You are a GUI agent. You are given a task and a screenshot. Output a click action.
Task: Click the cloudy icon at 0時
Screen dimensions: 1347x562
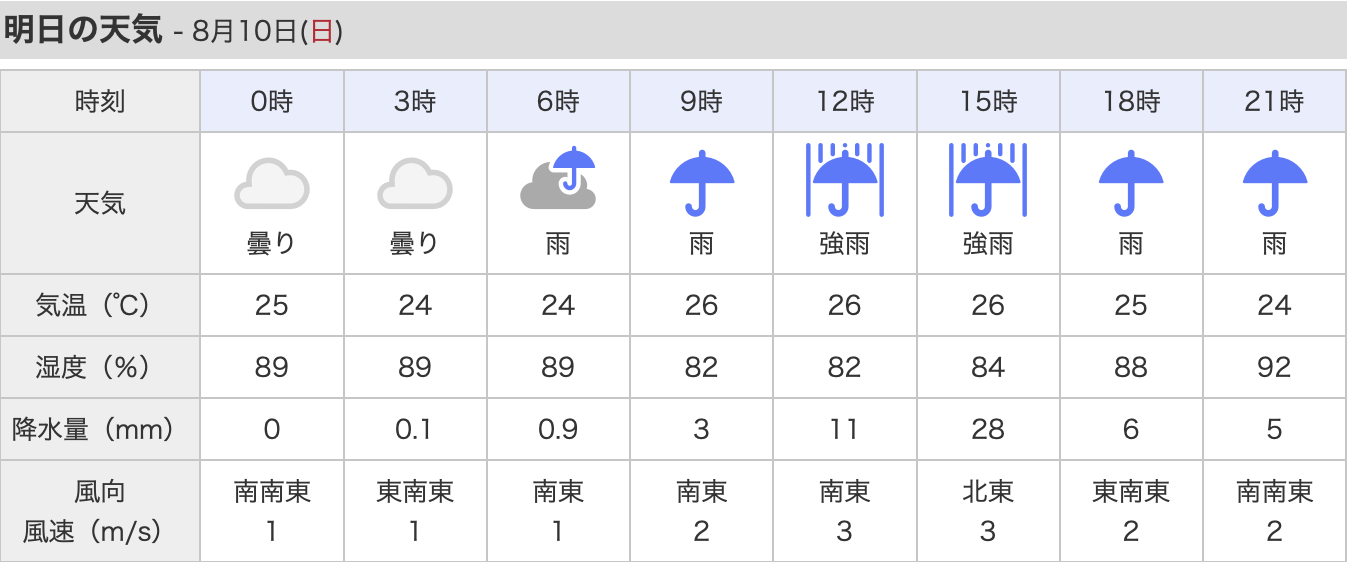click(271, 185)
